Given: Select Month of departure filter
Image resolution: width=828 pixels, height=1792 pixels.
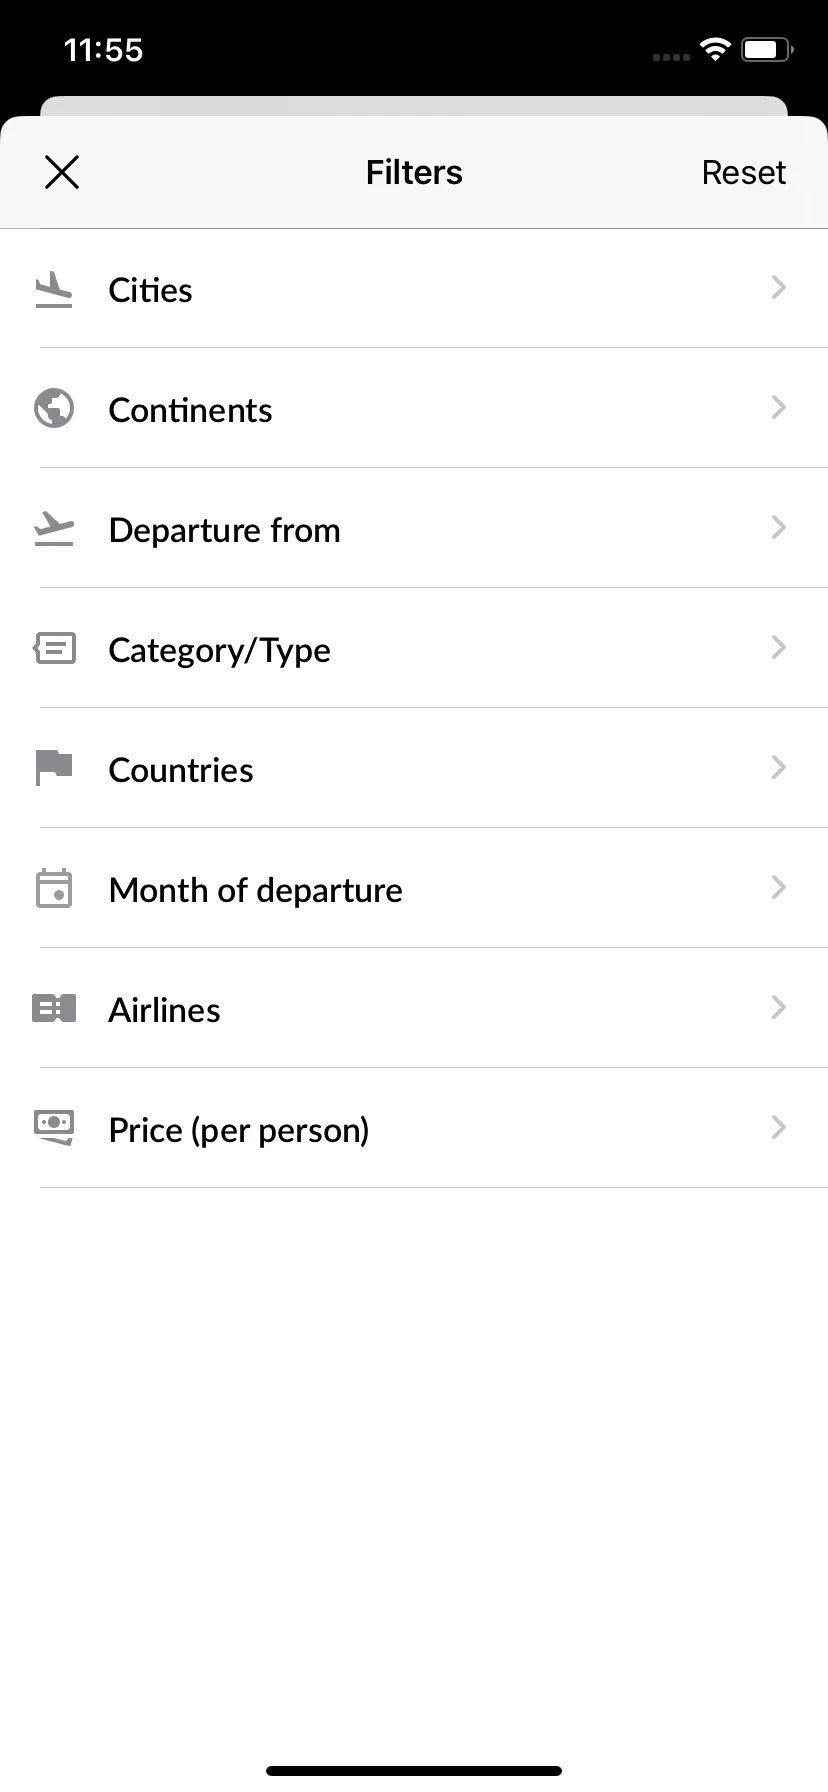Looking at the screenshot, I should click(414, 888).
